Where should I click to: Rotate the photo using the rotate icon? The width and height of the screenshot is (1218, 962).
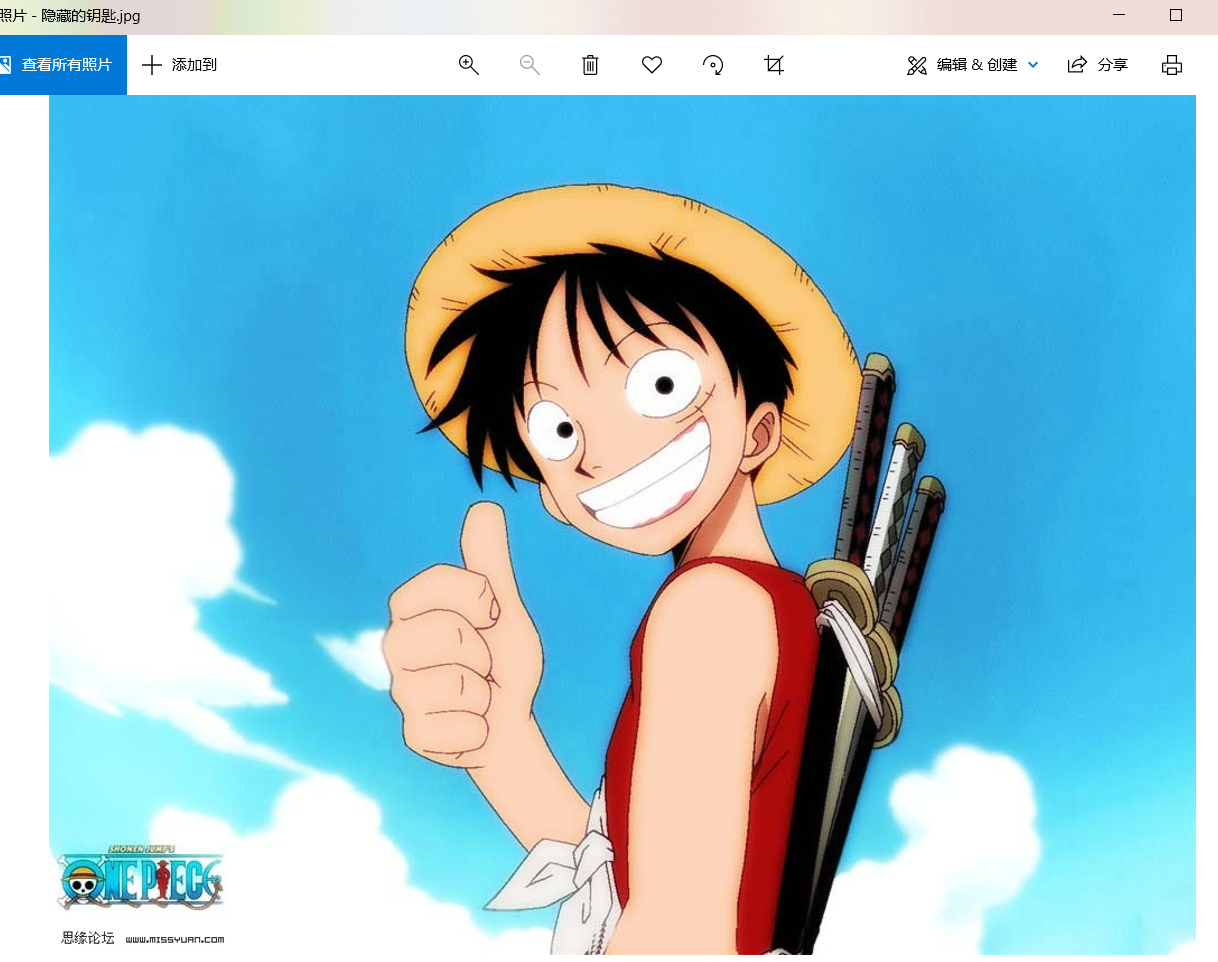713,65
